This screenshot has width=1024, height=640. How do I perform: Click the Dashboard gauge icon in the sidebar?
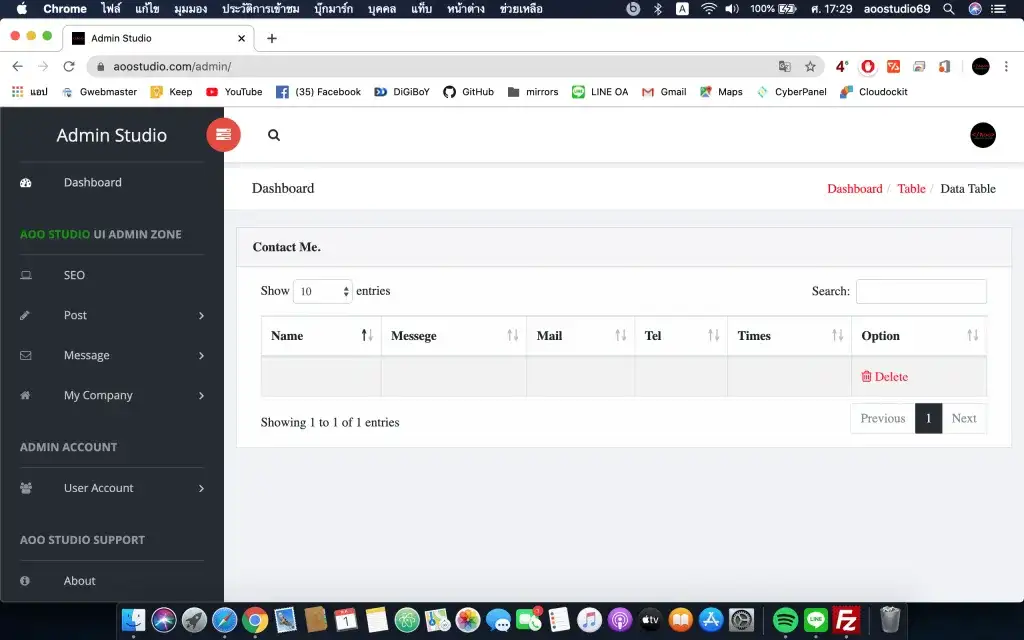tap(25, 183)
